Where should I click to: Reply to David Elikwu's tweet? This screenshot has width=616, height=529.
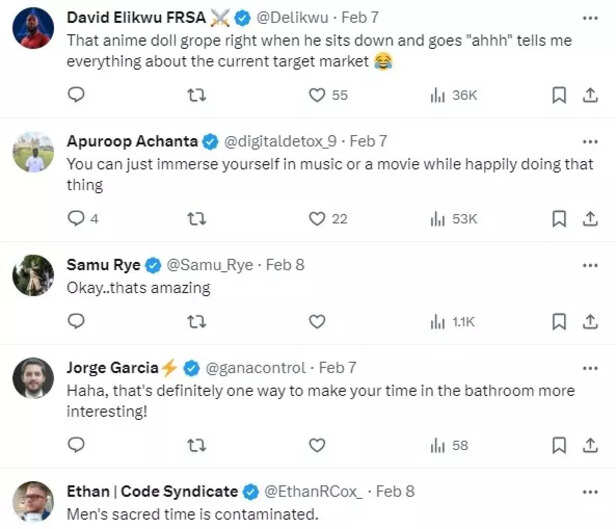click(x=77, y=95)
